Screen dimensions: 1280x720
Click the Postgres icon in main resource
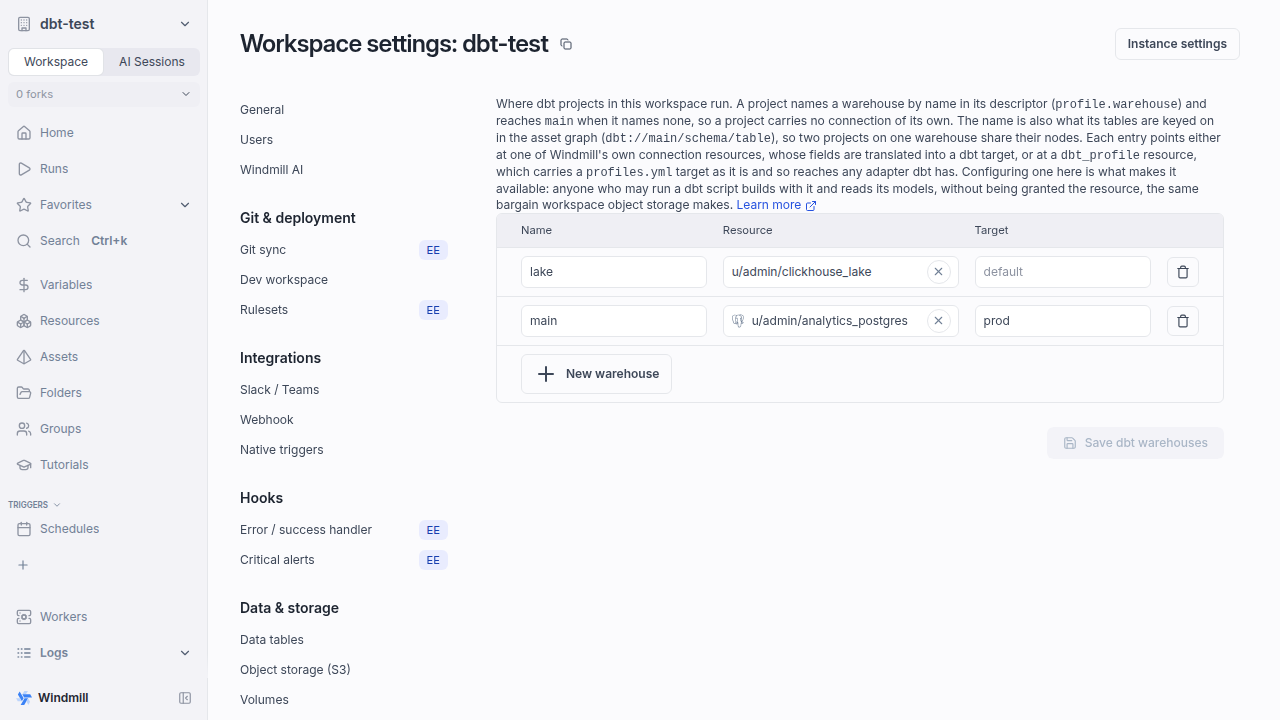[738, 321]
